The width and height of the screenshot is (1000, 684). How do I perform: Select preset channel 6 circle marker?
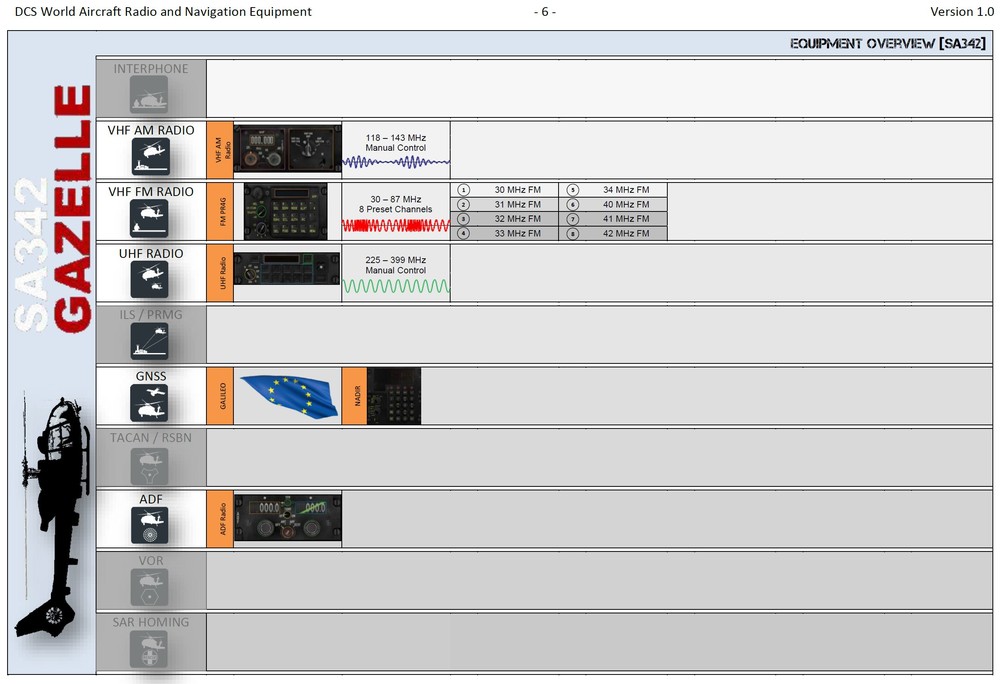573,205
